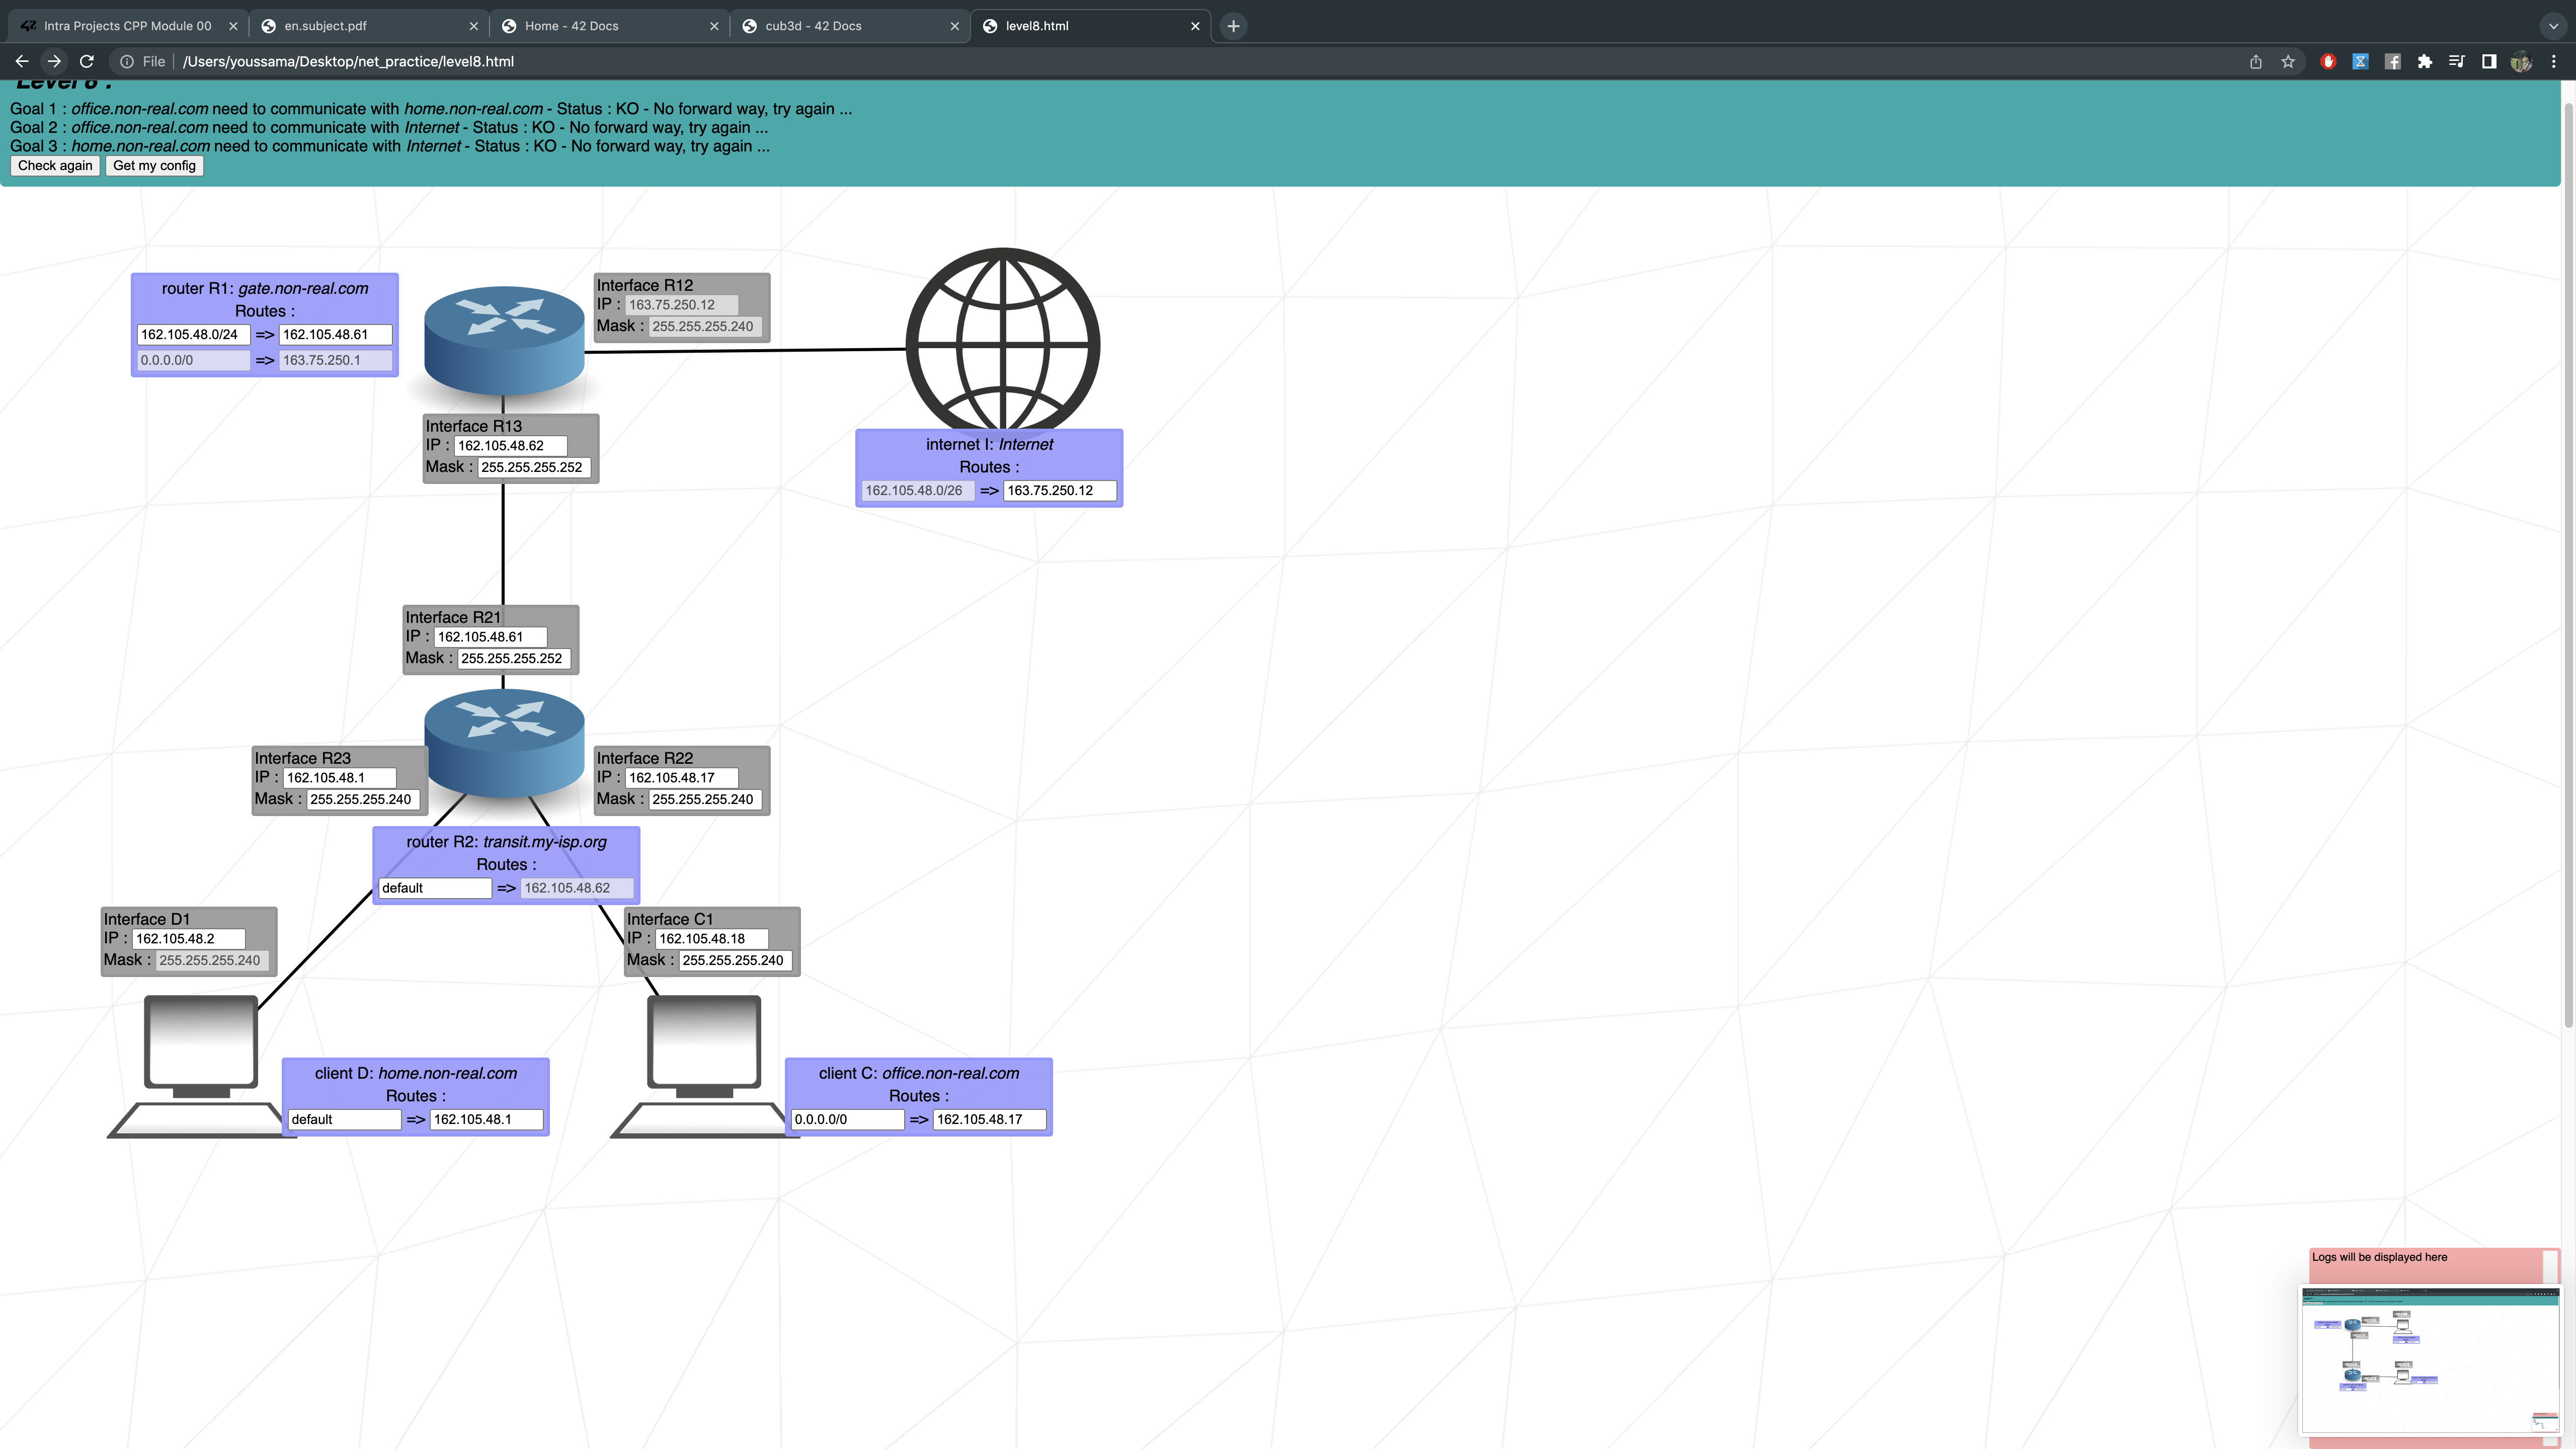Screen dimensions: 2576x1449
Task: Bookmark the page with the star icon
Action: (2288, 61)
